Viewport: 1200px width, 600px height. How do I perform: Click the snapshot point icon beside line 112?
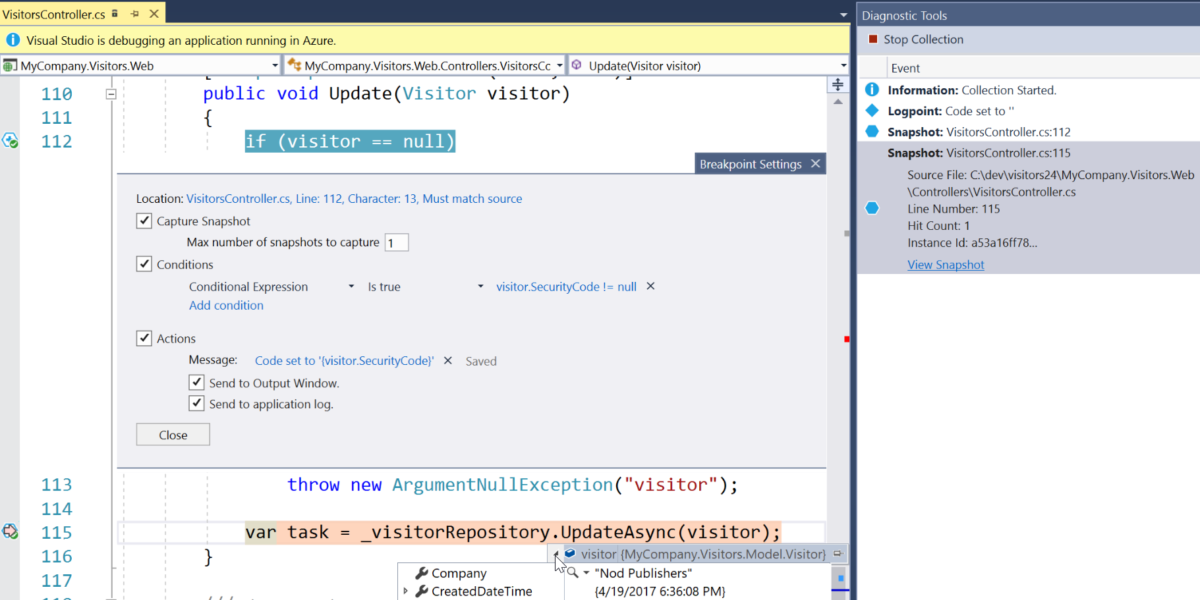pyautogui.click(x=10, y=141)
